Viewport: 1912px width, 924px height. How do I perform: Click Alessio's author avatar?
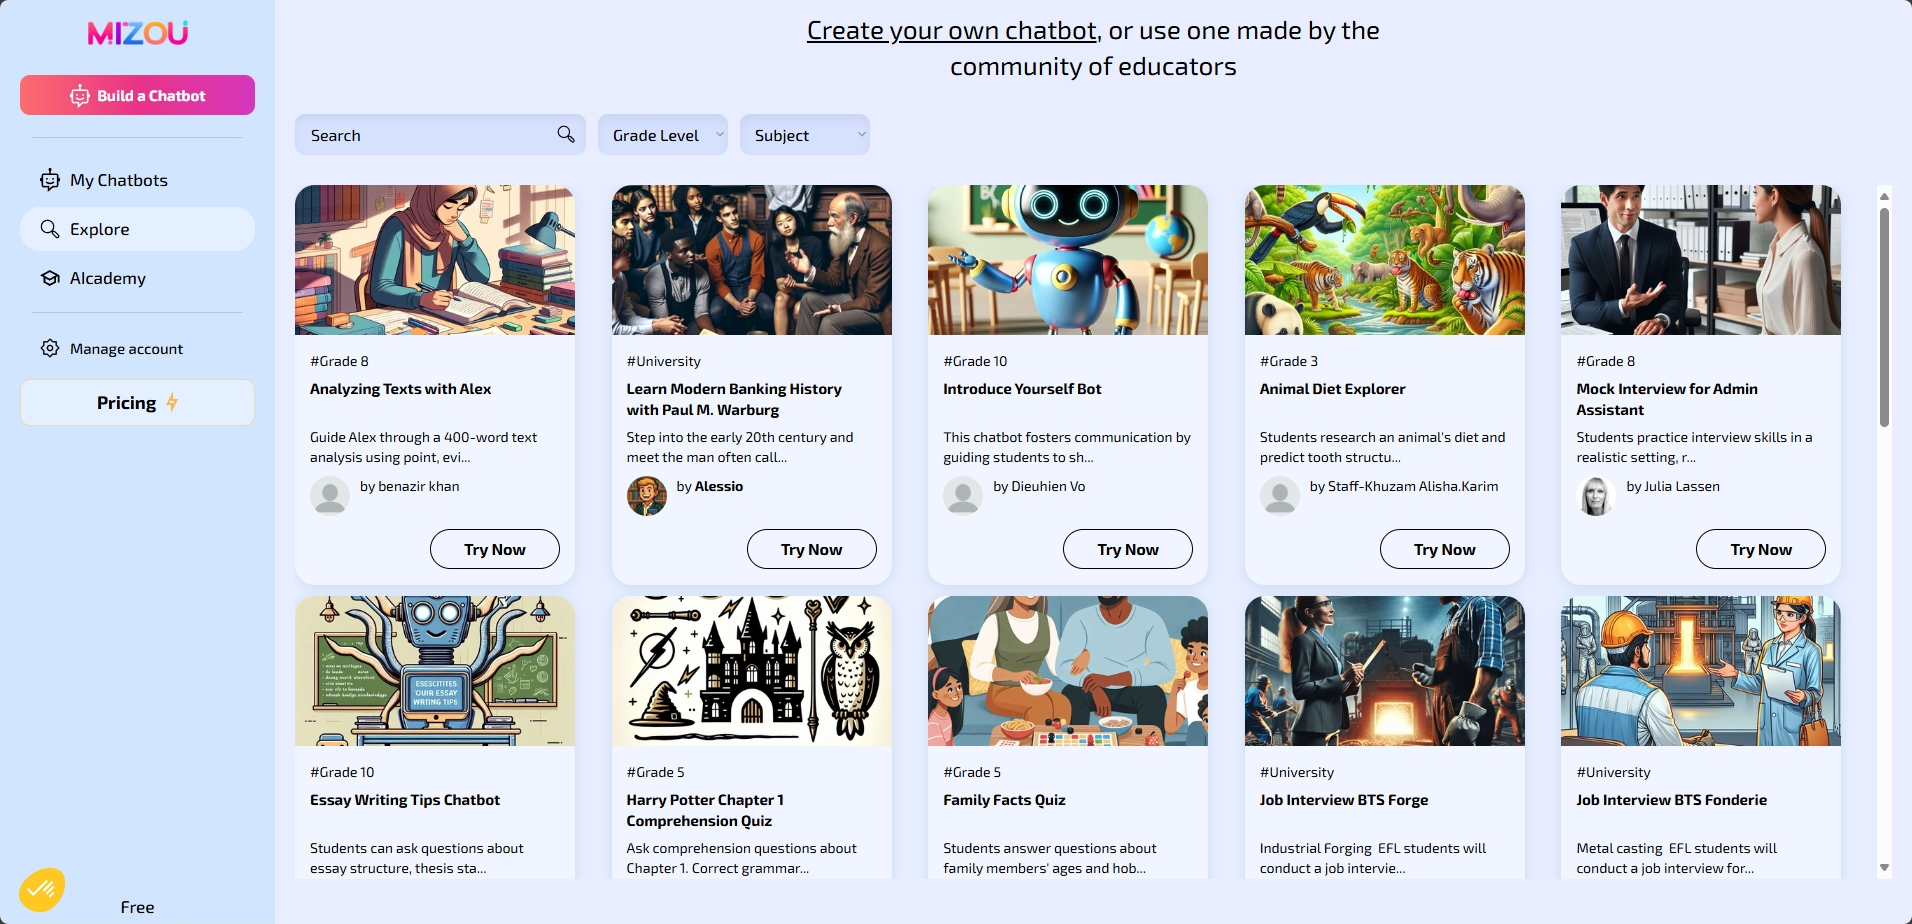[x=646, y=496]
